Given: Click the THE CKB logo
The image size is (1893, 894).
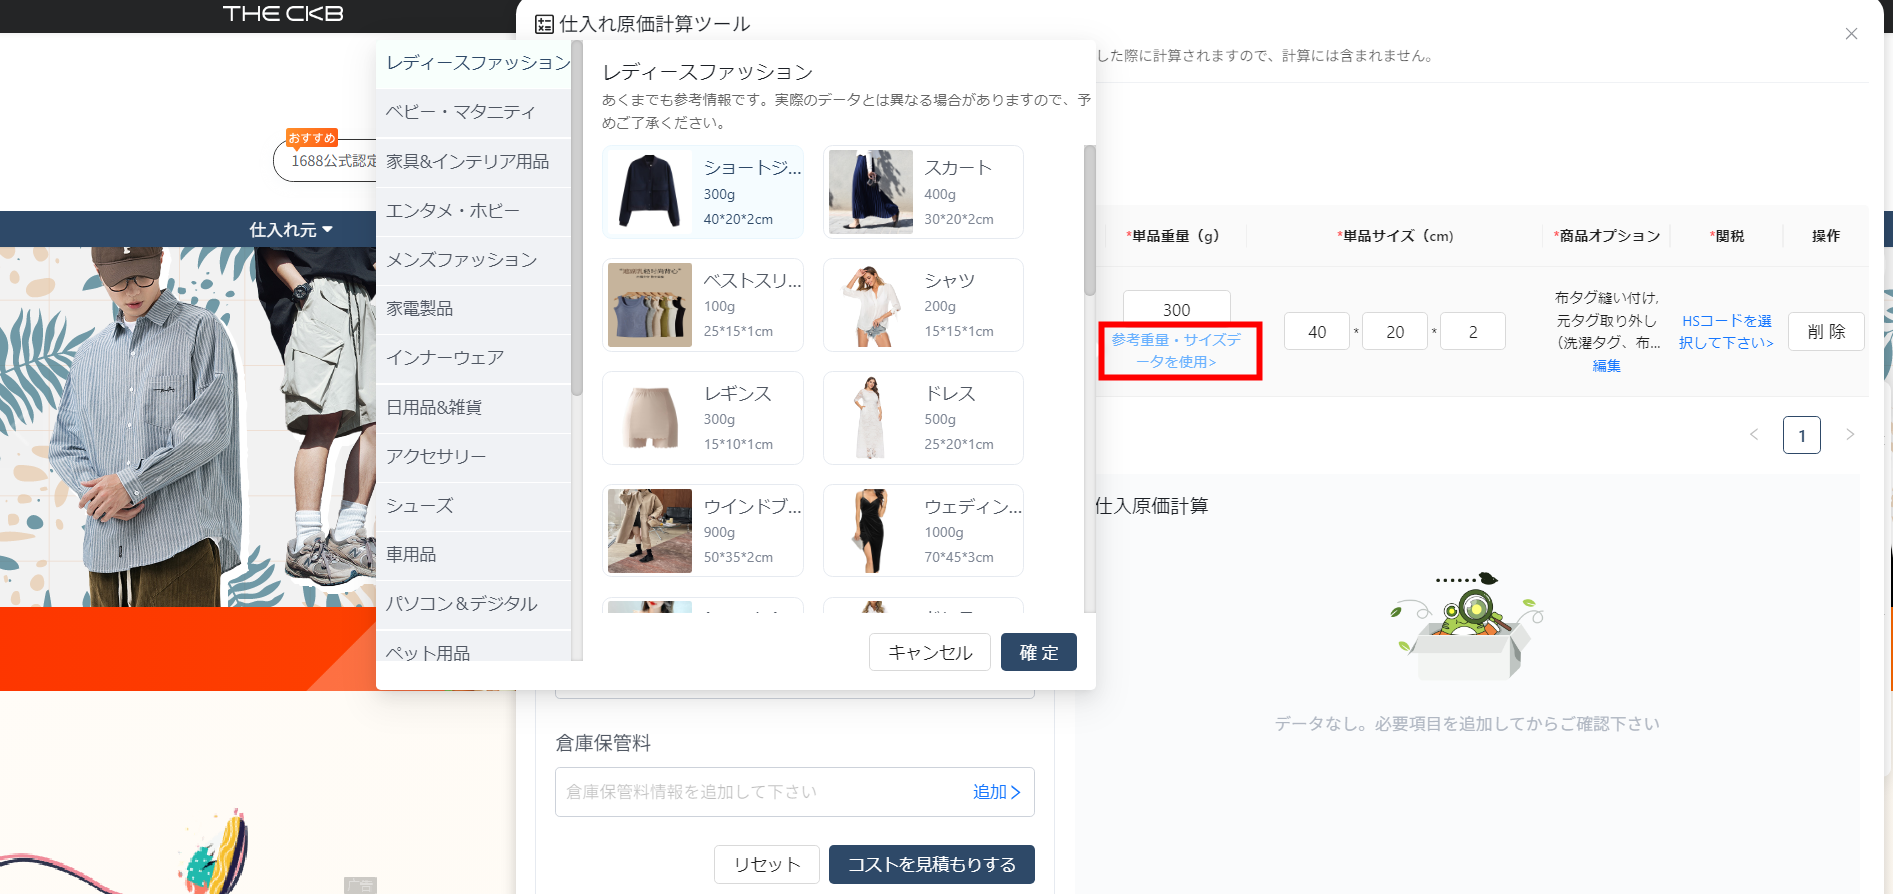Looking at the screenshot, I should [283, 14].
